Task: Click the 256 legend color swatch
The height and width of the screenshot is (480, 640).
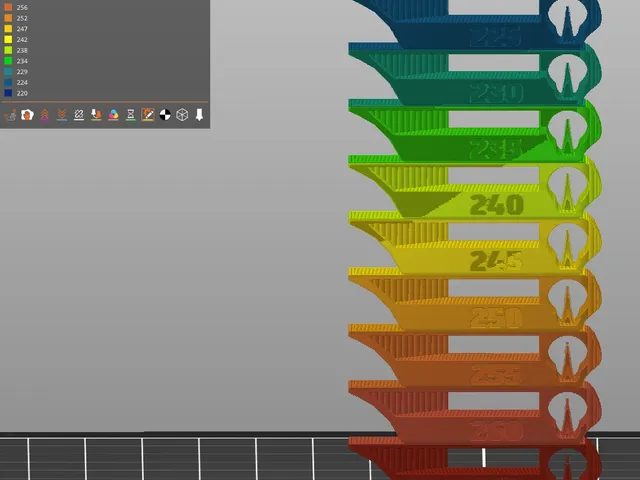Action: [x=8, y=7]
